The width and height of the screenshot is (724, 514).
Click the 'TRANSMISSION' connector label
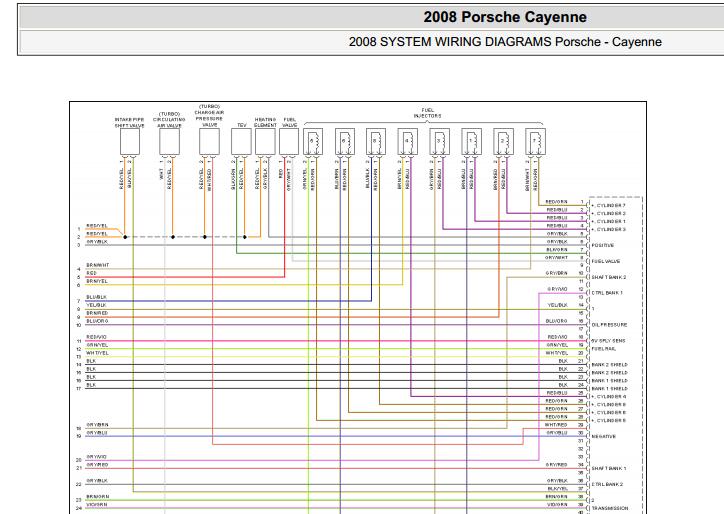[x=610, y=508]
